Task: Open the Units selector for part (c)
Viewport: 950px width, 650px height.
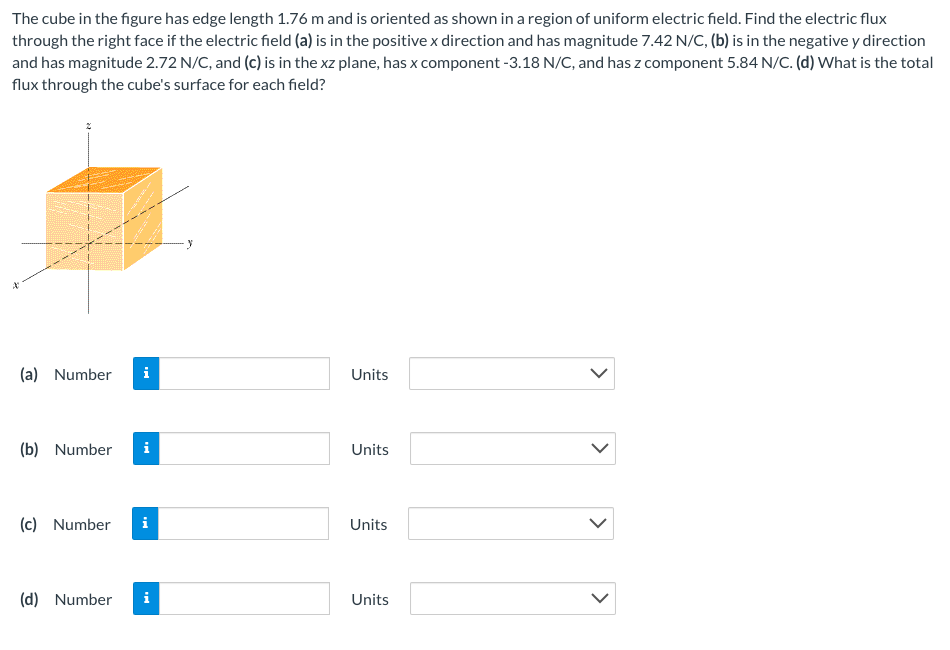Action: pos(511,524)
